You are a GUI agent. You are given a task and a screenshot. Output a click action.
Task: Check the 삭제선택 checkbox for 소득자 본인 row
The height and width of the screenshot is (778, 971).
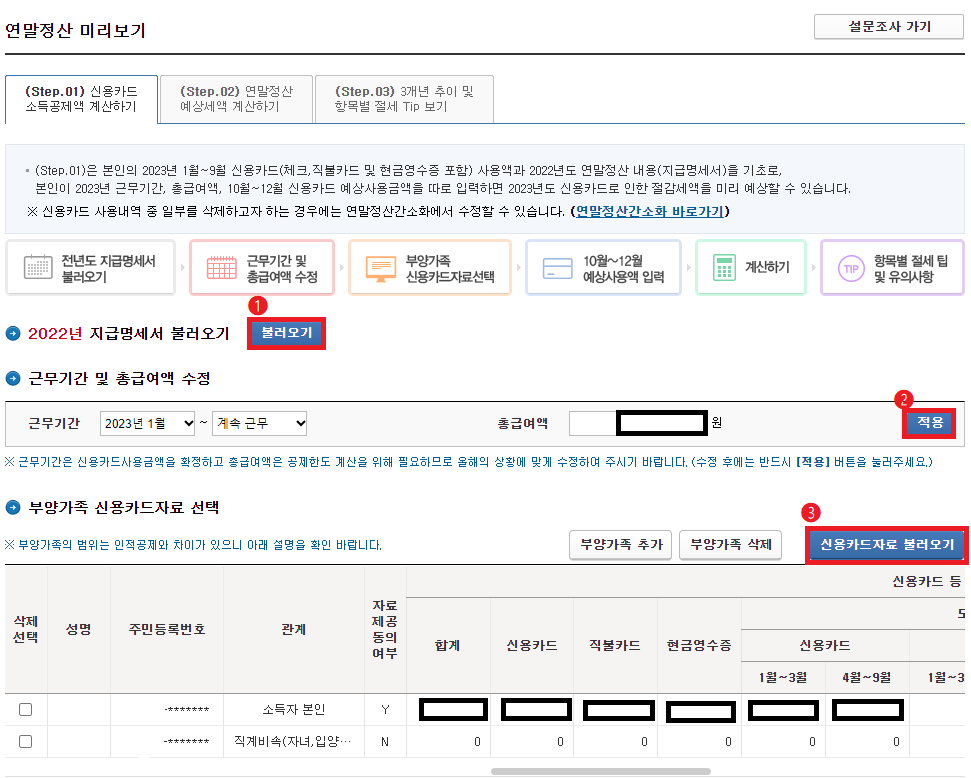(27, 709)
